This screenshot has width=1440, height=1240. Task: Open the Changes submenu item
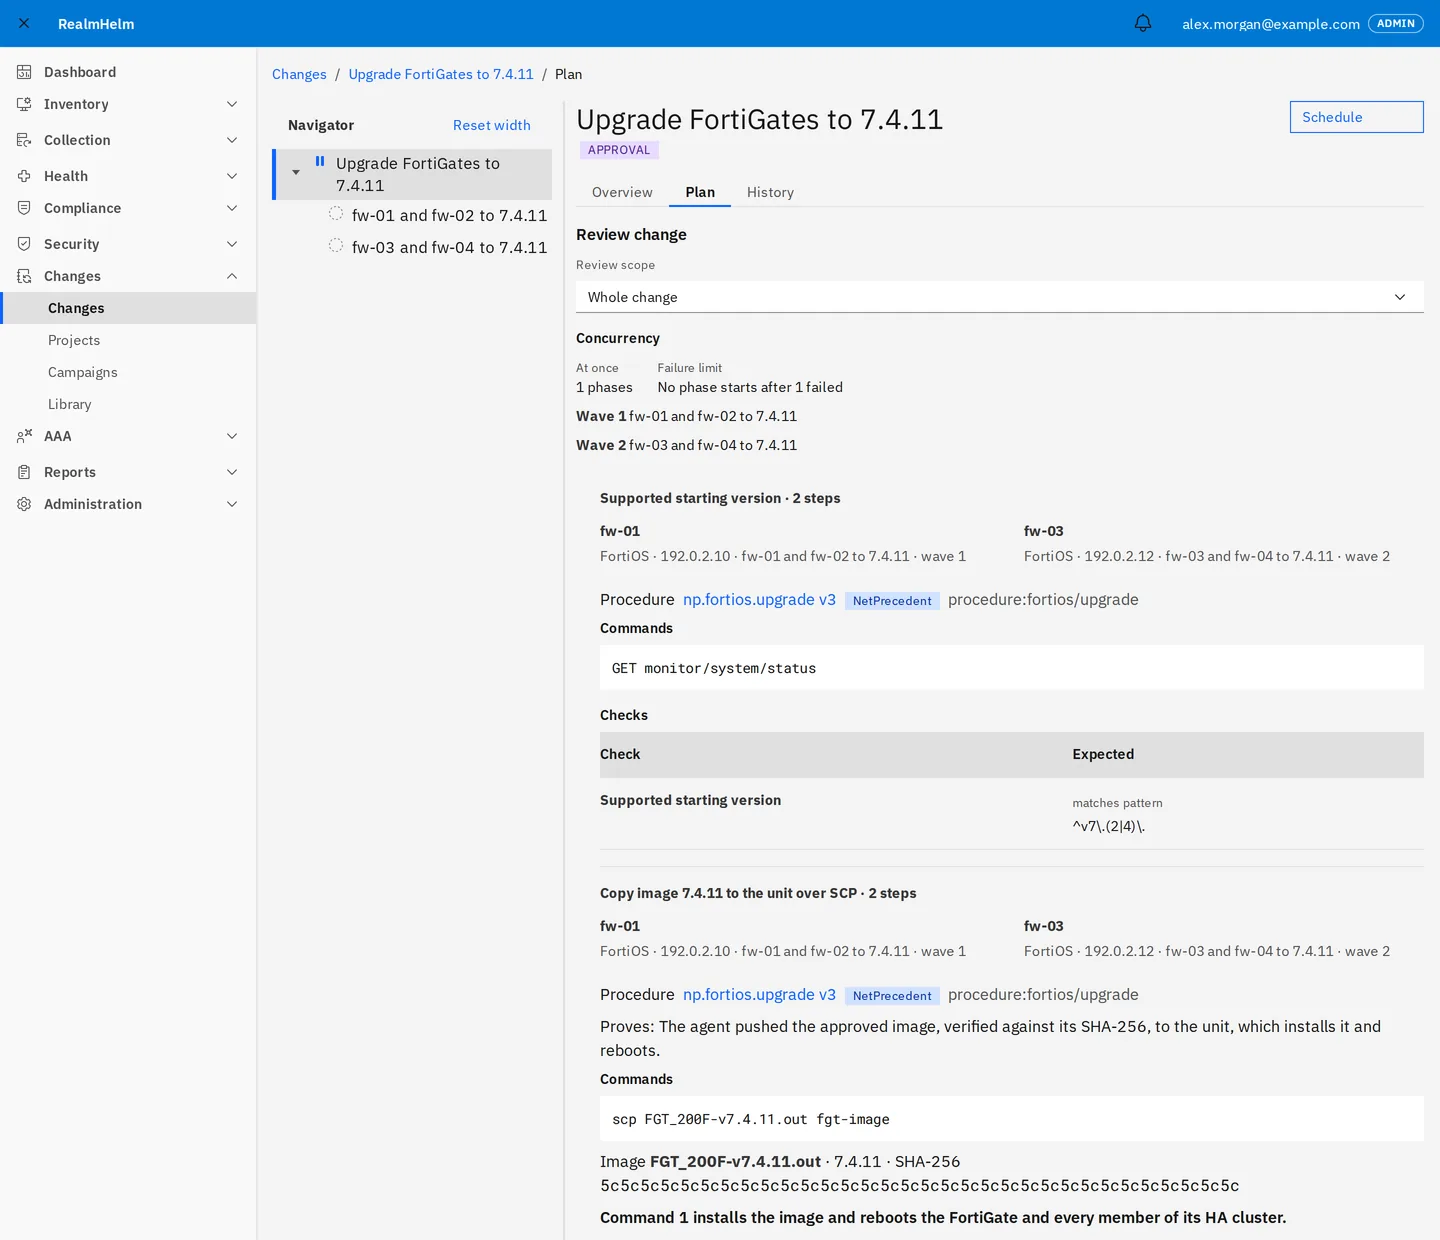coord(128,308)
